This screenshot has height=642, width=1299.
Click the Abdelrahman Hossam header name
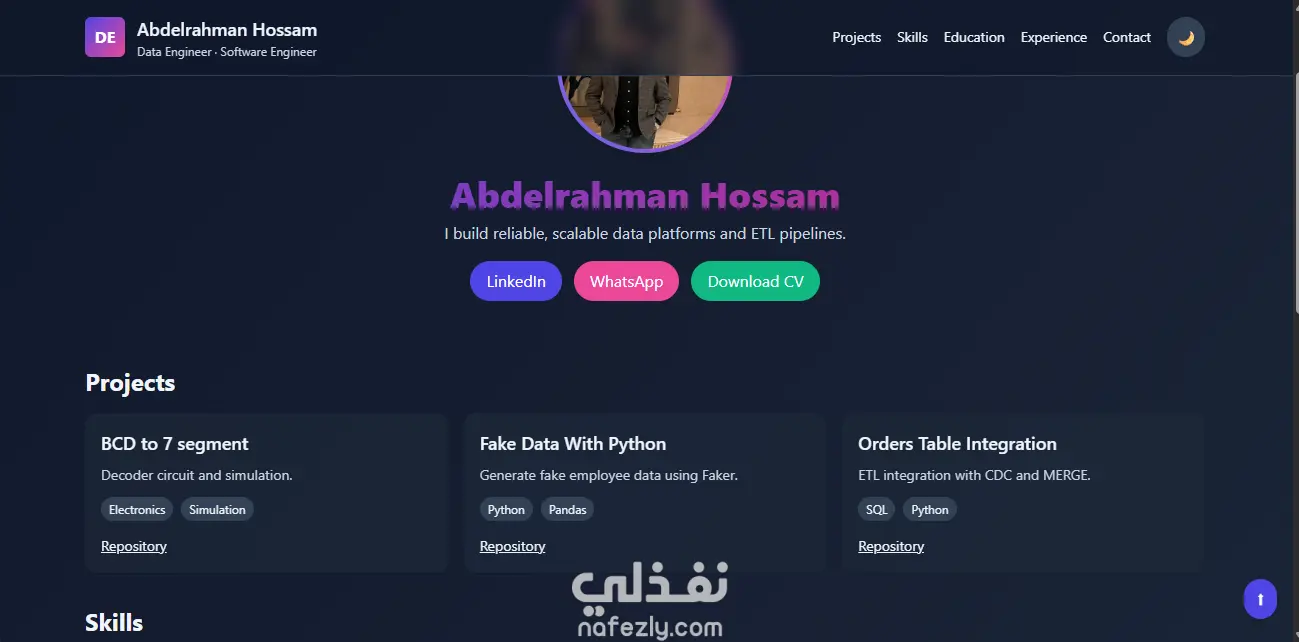(227, 29)
